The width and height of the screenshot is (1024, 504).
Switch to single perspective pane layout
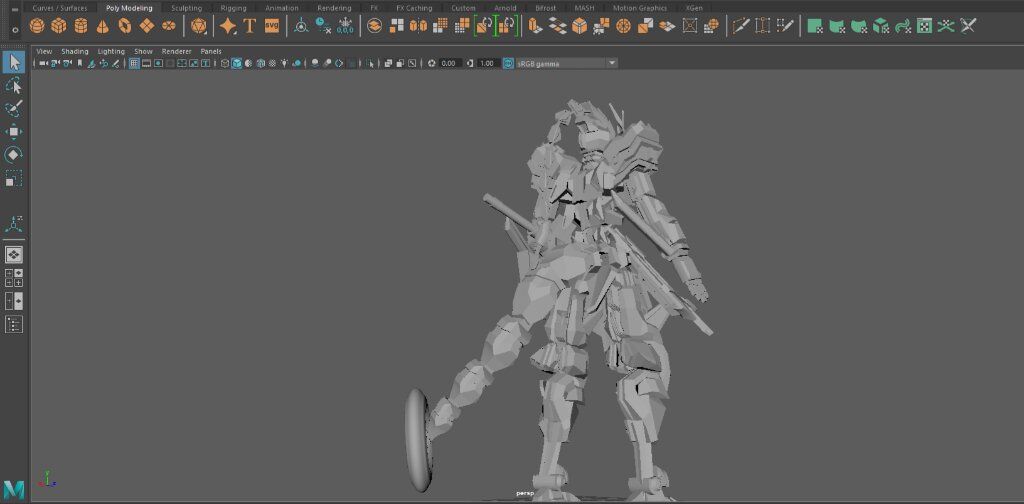(x=14, y=255)
